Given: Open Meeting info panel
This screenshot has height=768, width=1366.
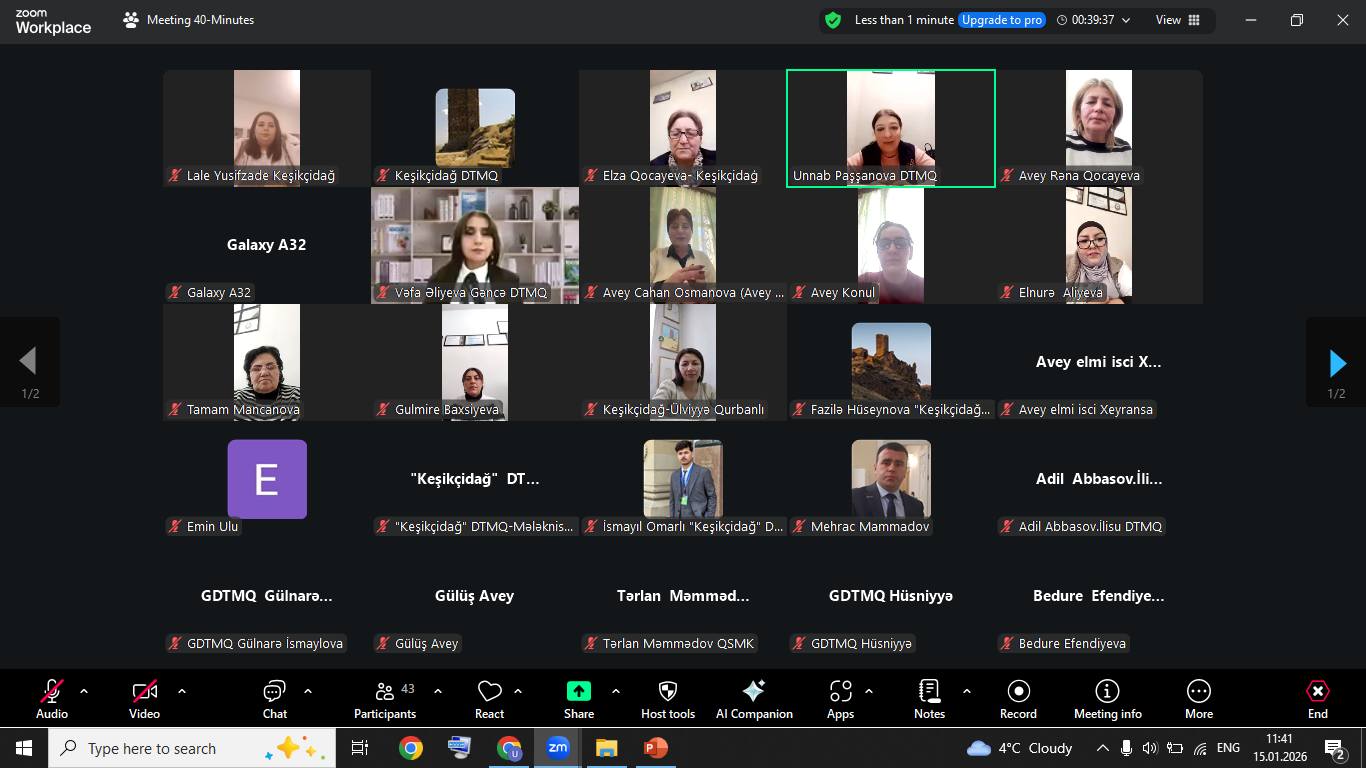Looking at the screenshot, I should (1107, 698).
